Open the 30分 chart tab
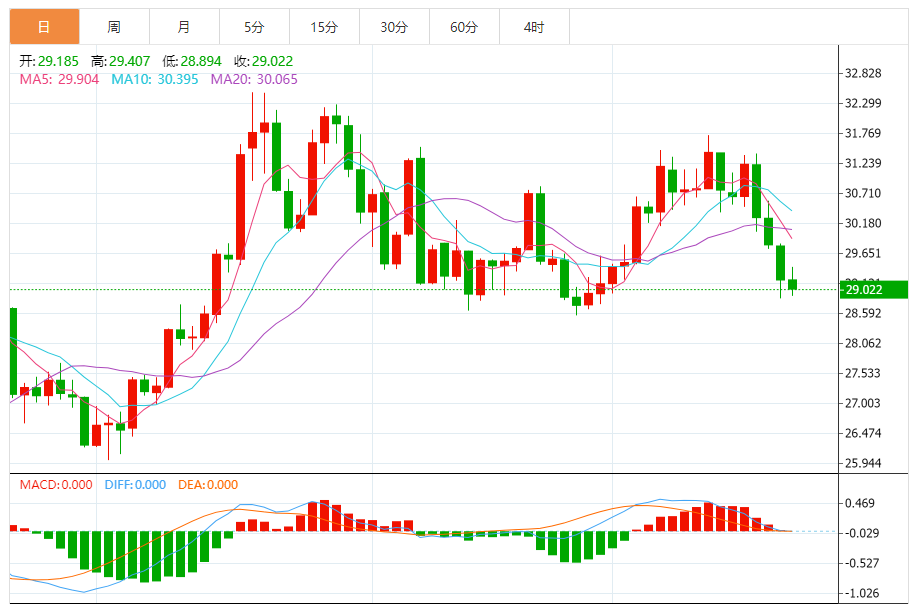Image resolution: width=917 pixels, height=604 pixels. click(394, 27)
